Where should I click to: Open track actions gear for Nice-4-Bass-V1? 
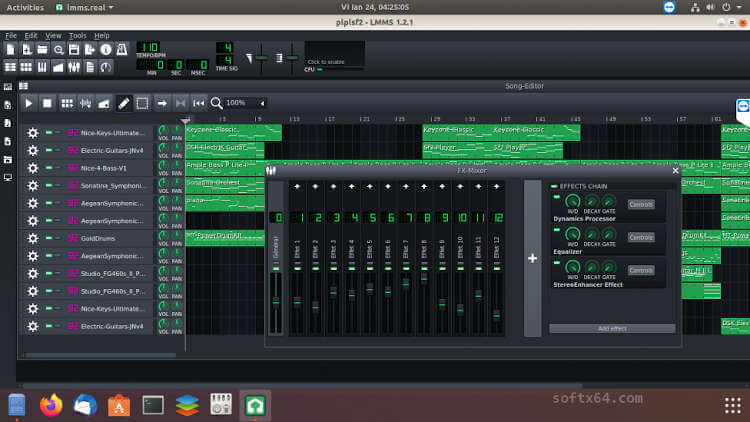pyautogui.click(x=33, y=168)
